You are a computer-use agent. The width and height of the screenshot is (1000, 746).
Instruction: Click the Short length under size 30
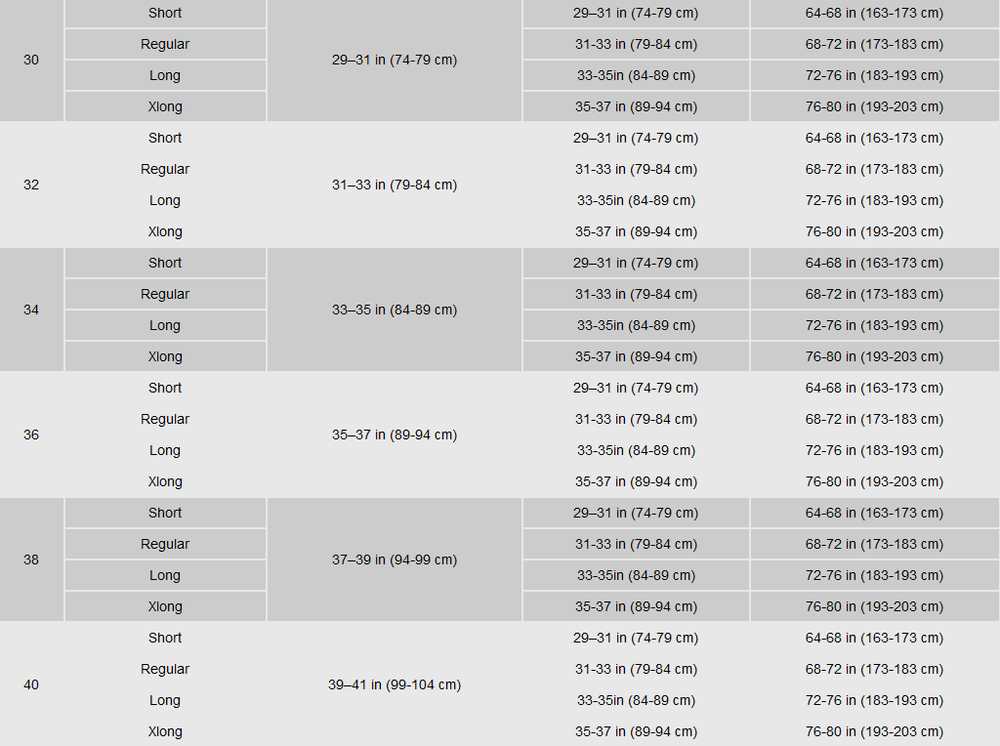[165, 13]
